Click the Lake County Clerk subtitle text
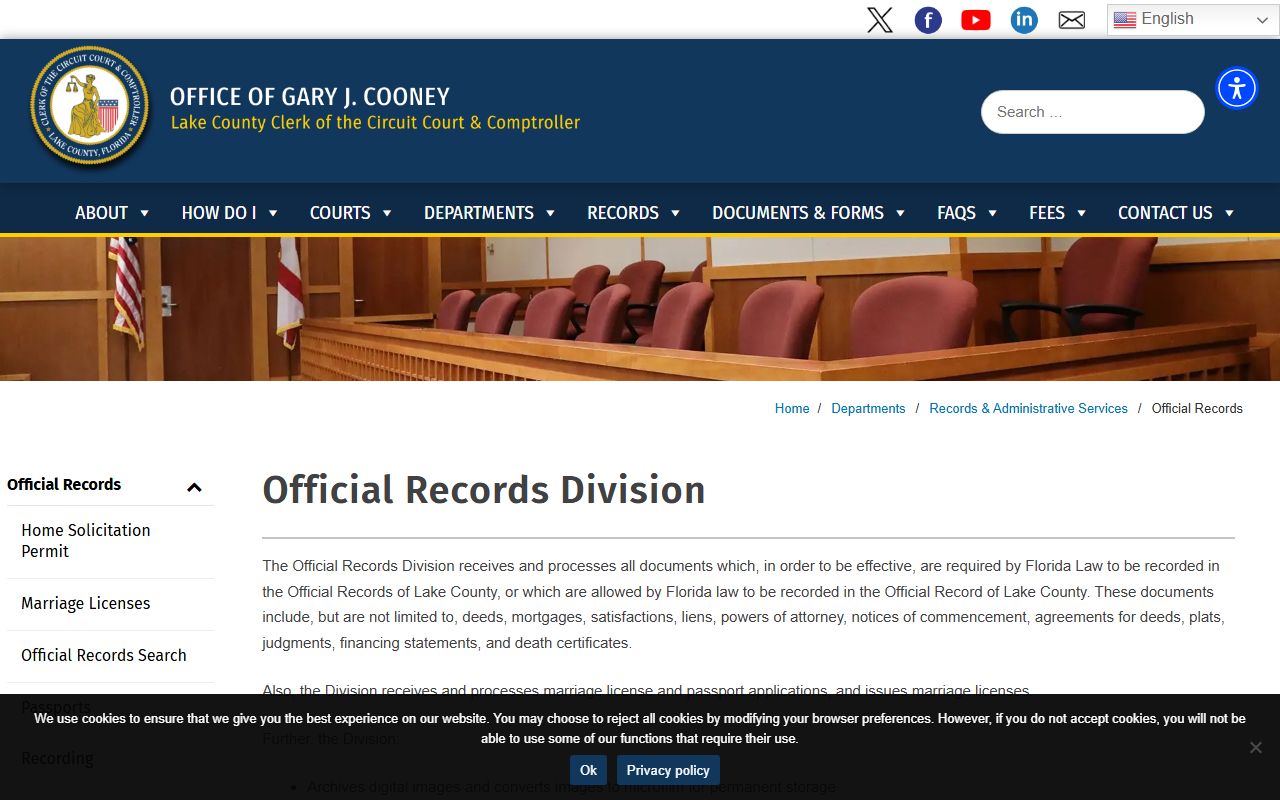 [375, 122]
